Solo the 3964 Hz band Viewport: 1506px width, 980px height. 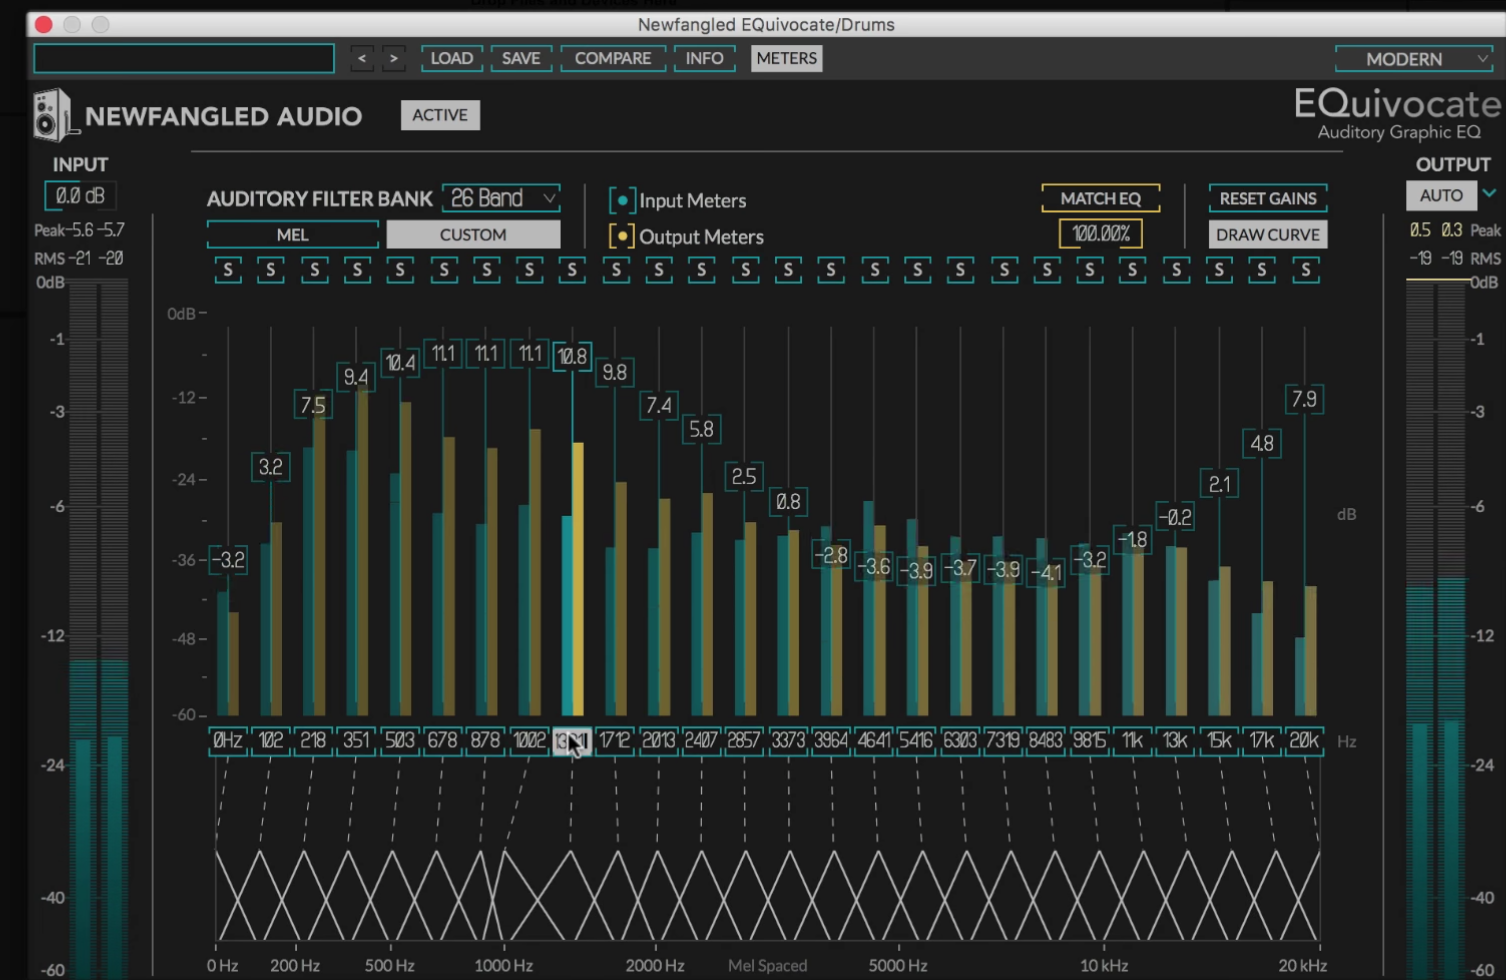point(831,270)
